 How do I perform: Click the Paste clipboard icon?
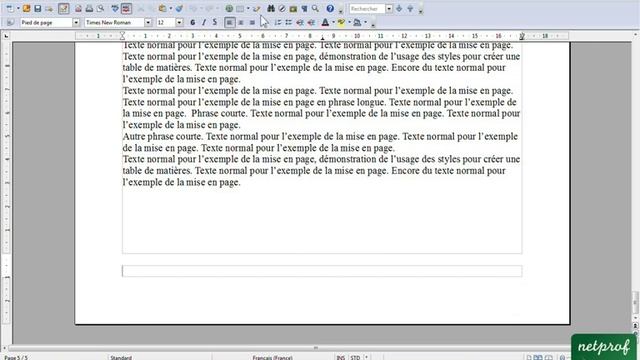[x=162, y=9]
